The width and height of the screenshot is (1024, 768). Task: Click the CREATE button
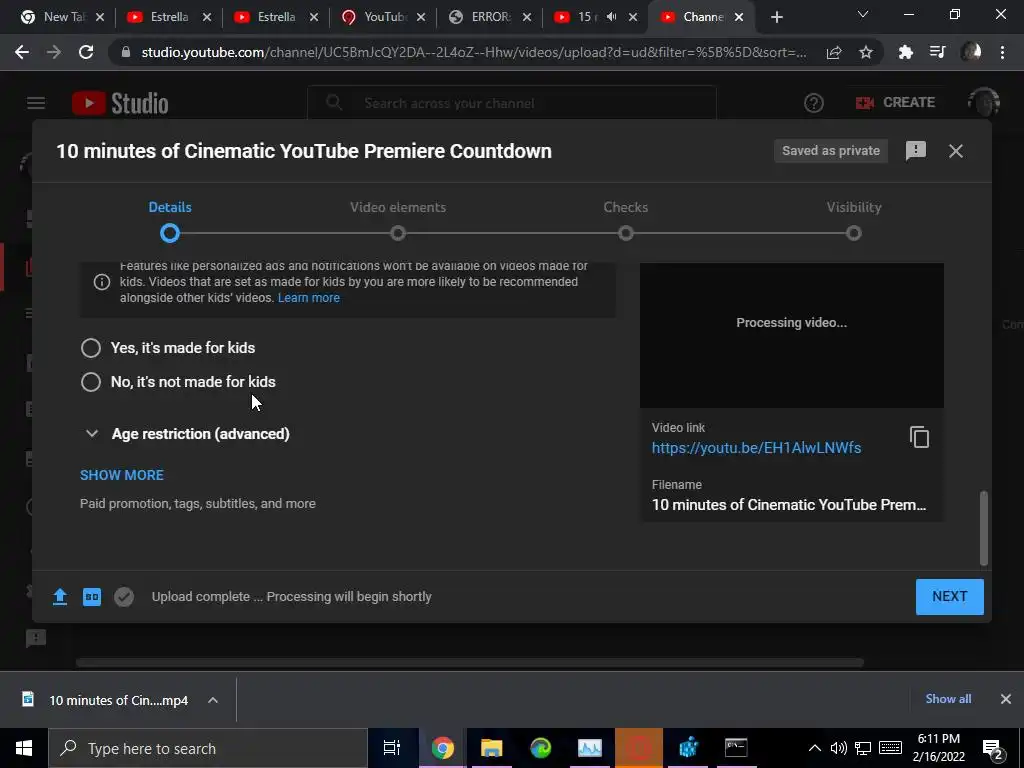pos(895,103)
